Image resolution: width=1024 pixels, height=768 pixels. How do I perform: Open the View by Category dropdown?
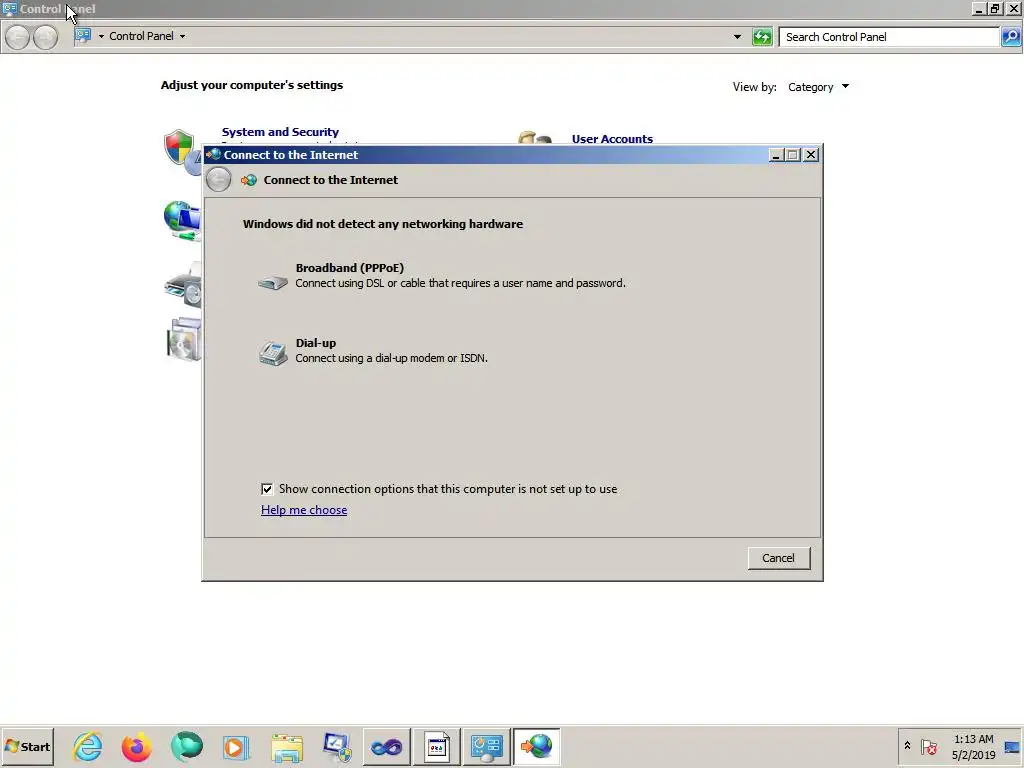[818, 87]
